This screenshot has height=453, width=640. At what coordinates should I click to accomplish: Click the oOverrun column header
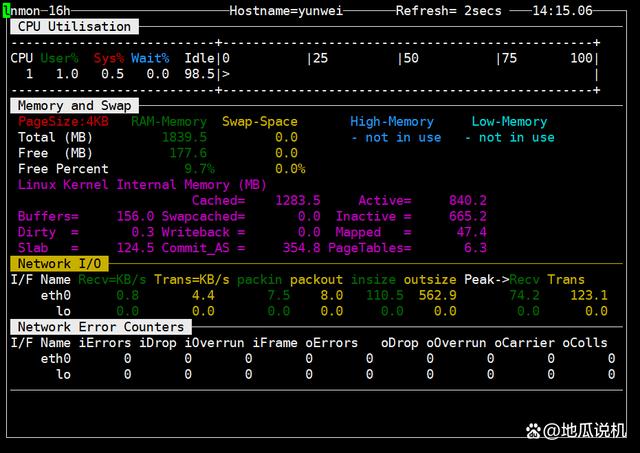(x=456, y=343)
